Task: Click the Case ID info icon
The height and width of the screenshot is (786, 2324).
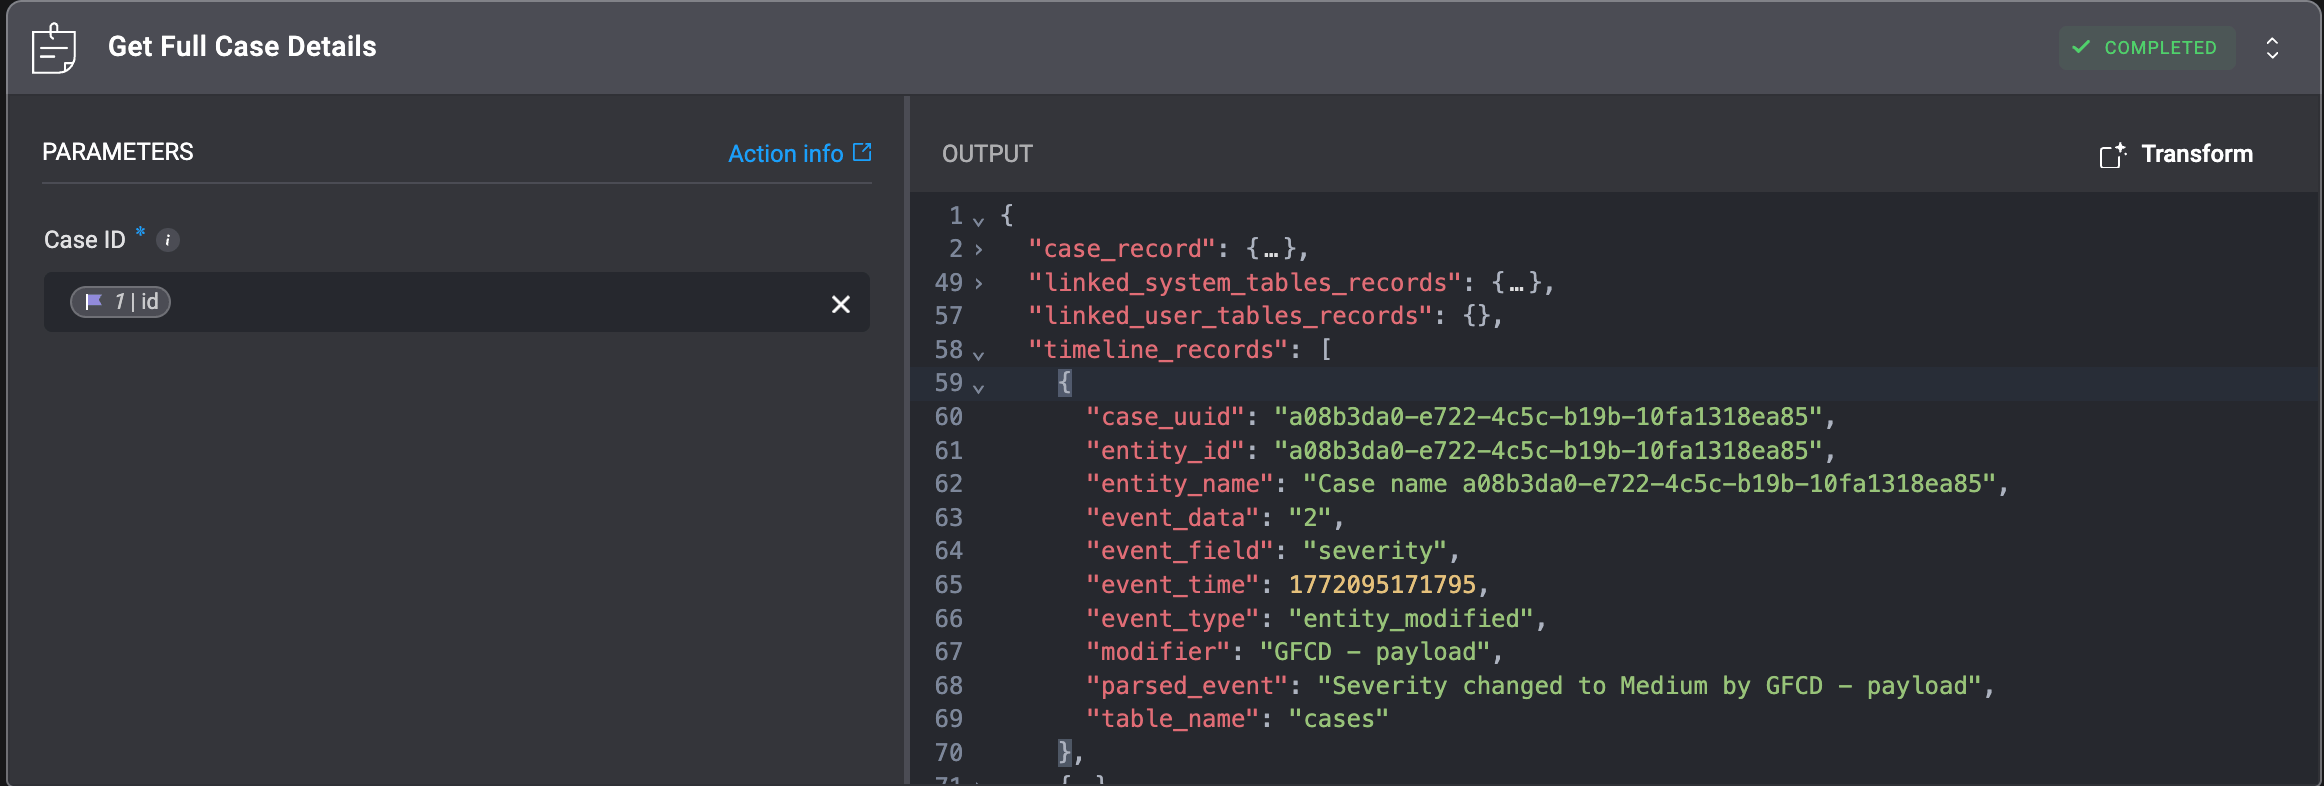Action: pos(168,240)
